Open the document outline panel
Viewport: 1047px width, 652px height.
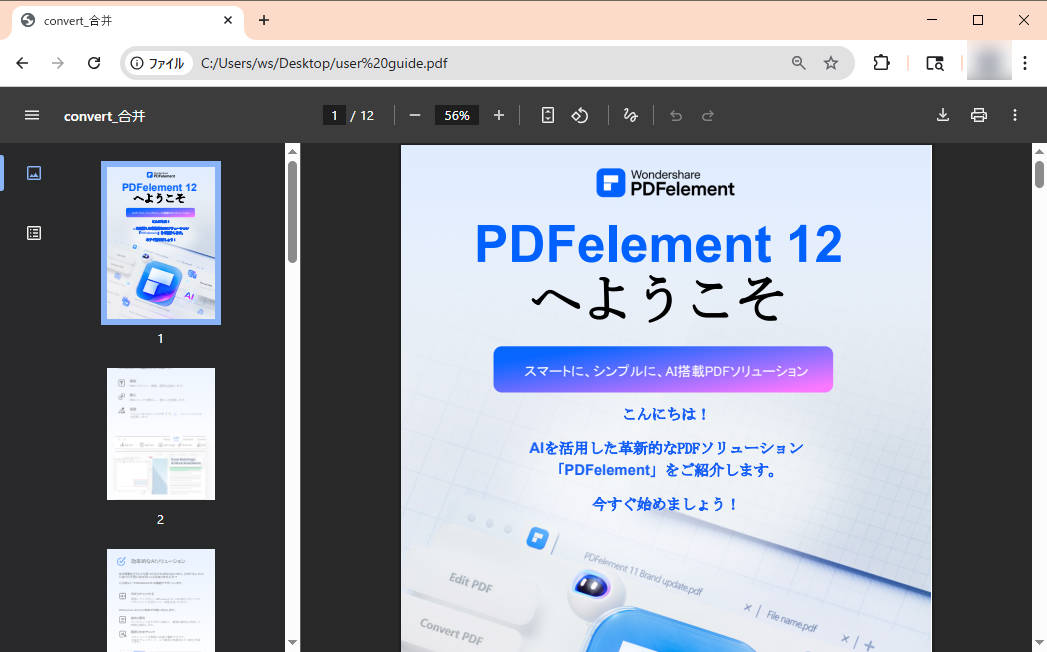click(x=33, y=232)
